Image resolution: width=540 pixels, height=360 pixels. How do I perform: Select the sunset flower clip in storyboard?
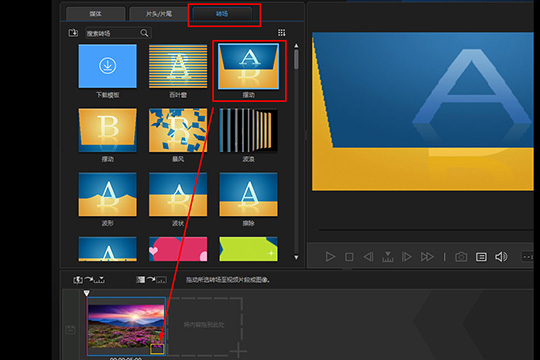click(126, 326)
